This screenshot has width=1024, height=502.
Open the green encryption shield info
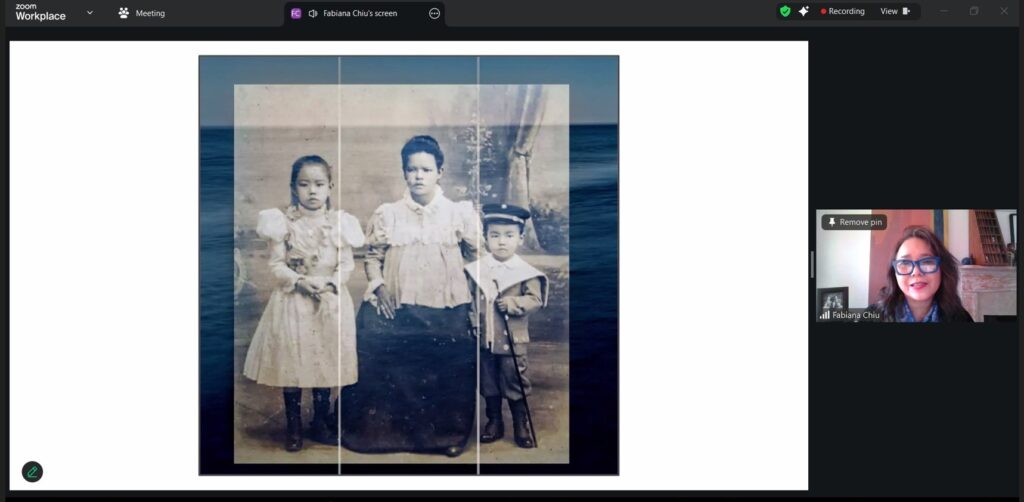[785, 12]
